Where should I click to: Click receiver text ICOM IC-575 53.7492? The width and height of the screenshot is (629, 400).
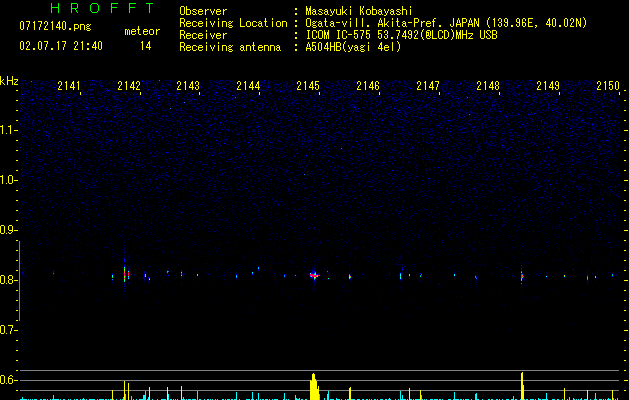pos(401,35)
